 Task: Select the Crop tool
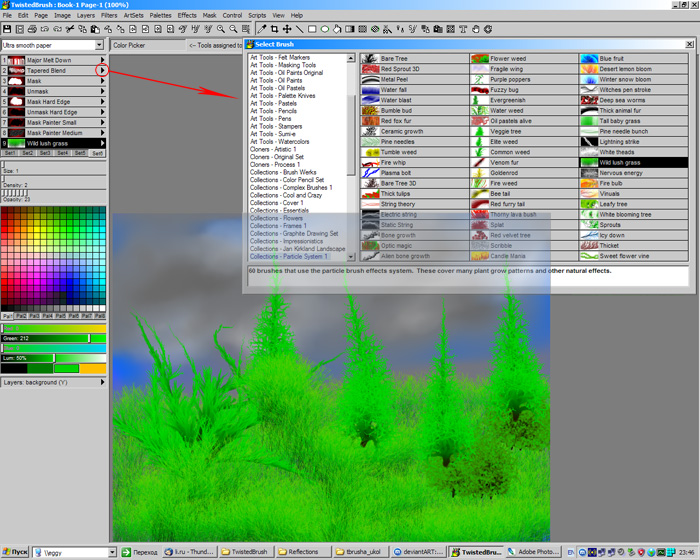pyautogui.click(x=275, y=29)
